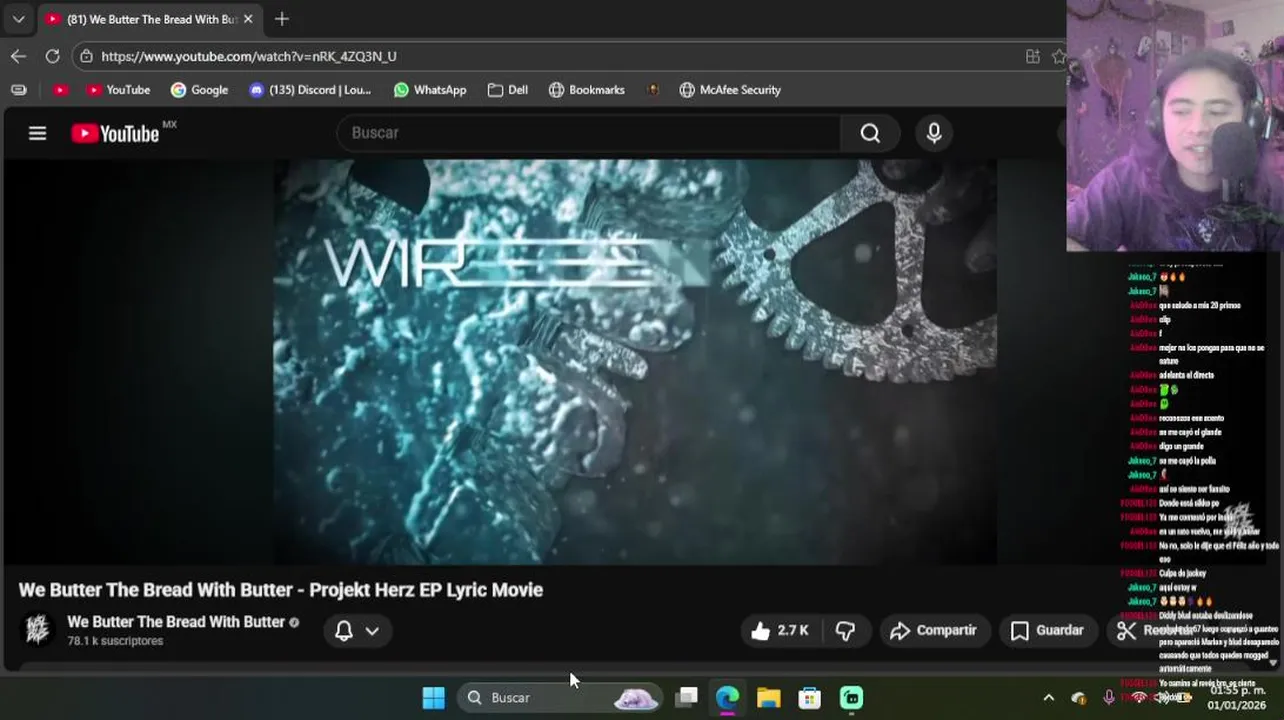Open File Explorer from the taskbar

pyautogui.click(x=768, y=697)
